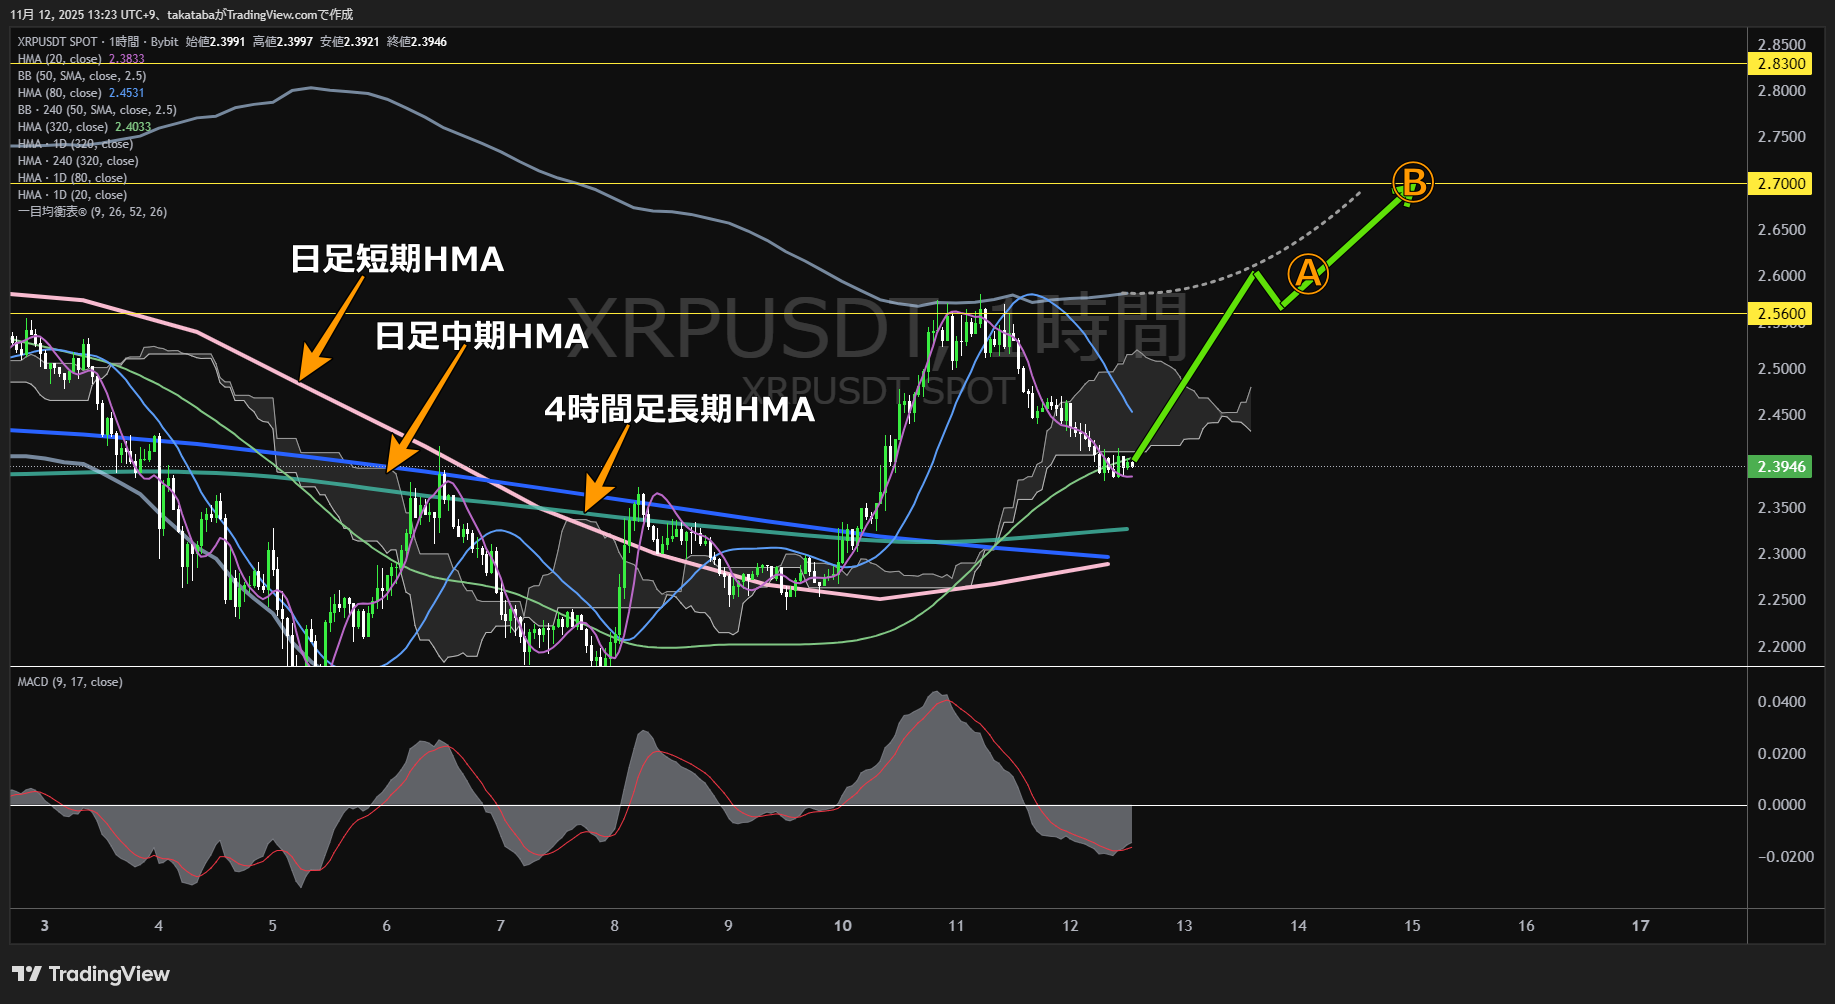Click the green 2.3946 current price label
Viewport: 1835px width, 1004px height.
point(1780,467)
